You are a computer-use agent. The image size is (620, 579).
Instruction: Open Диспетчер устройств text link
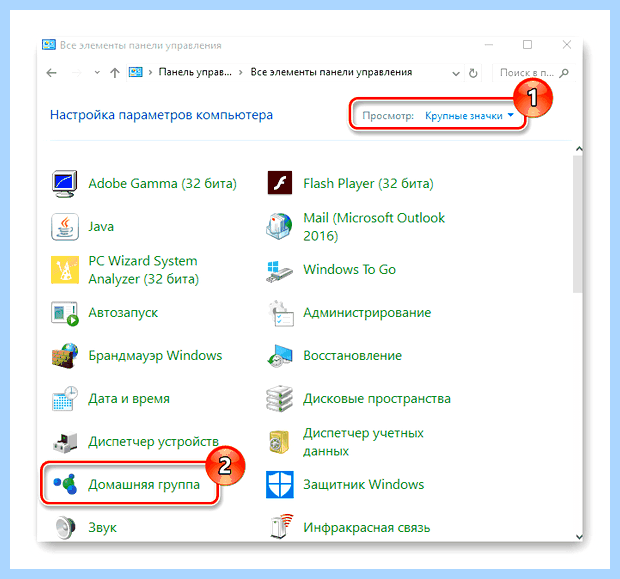[153, 441]
